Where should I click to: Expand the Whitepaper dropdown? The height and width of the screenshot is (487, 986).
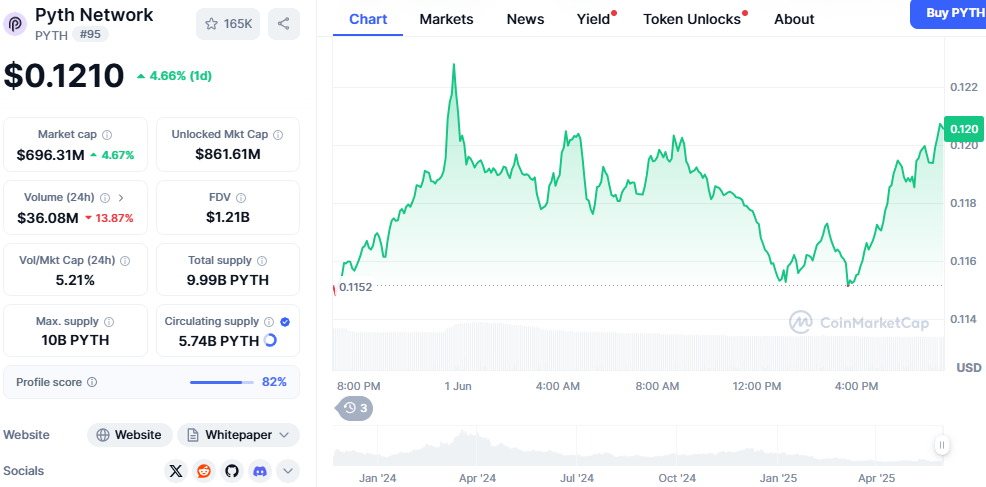238,435
